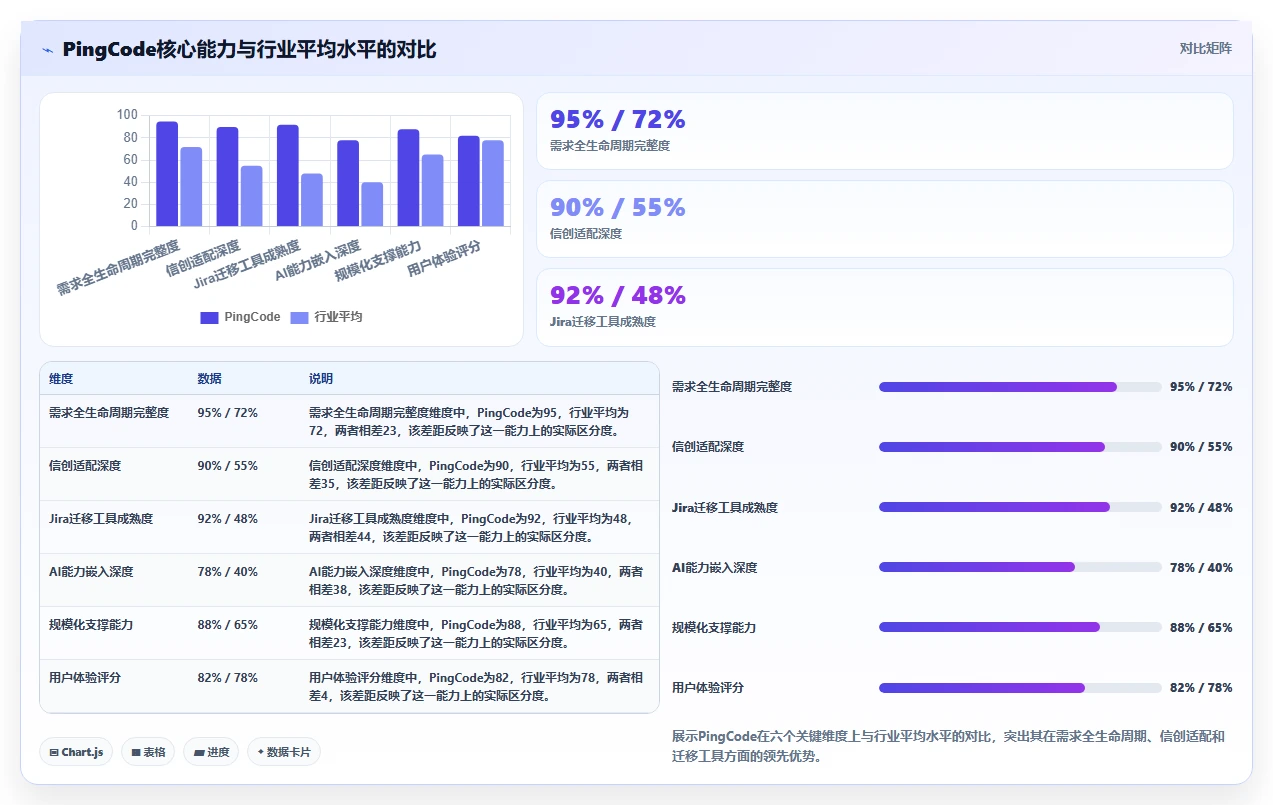Click the 进度 tag chip

(211, 752)
